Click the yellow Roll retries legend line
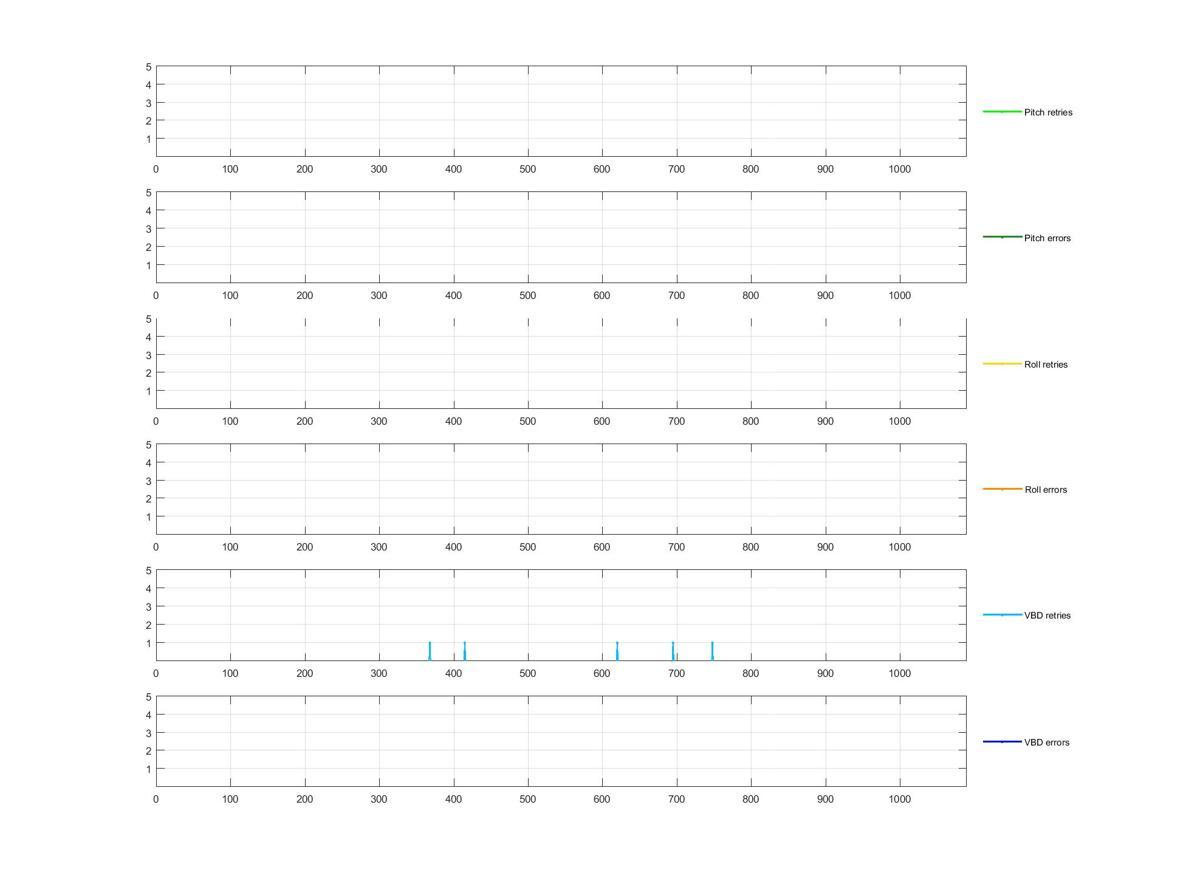This screenshot has width=1200, height=885. point(1002,364)
